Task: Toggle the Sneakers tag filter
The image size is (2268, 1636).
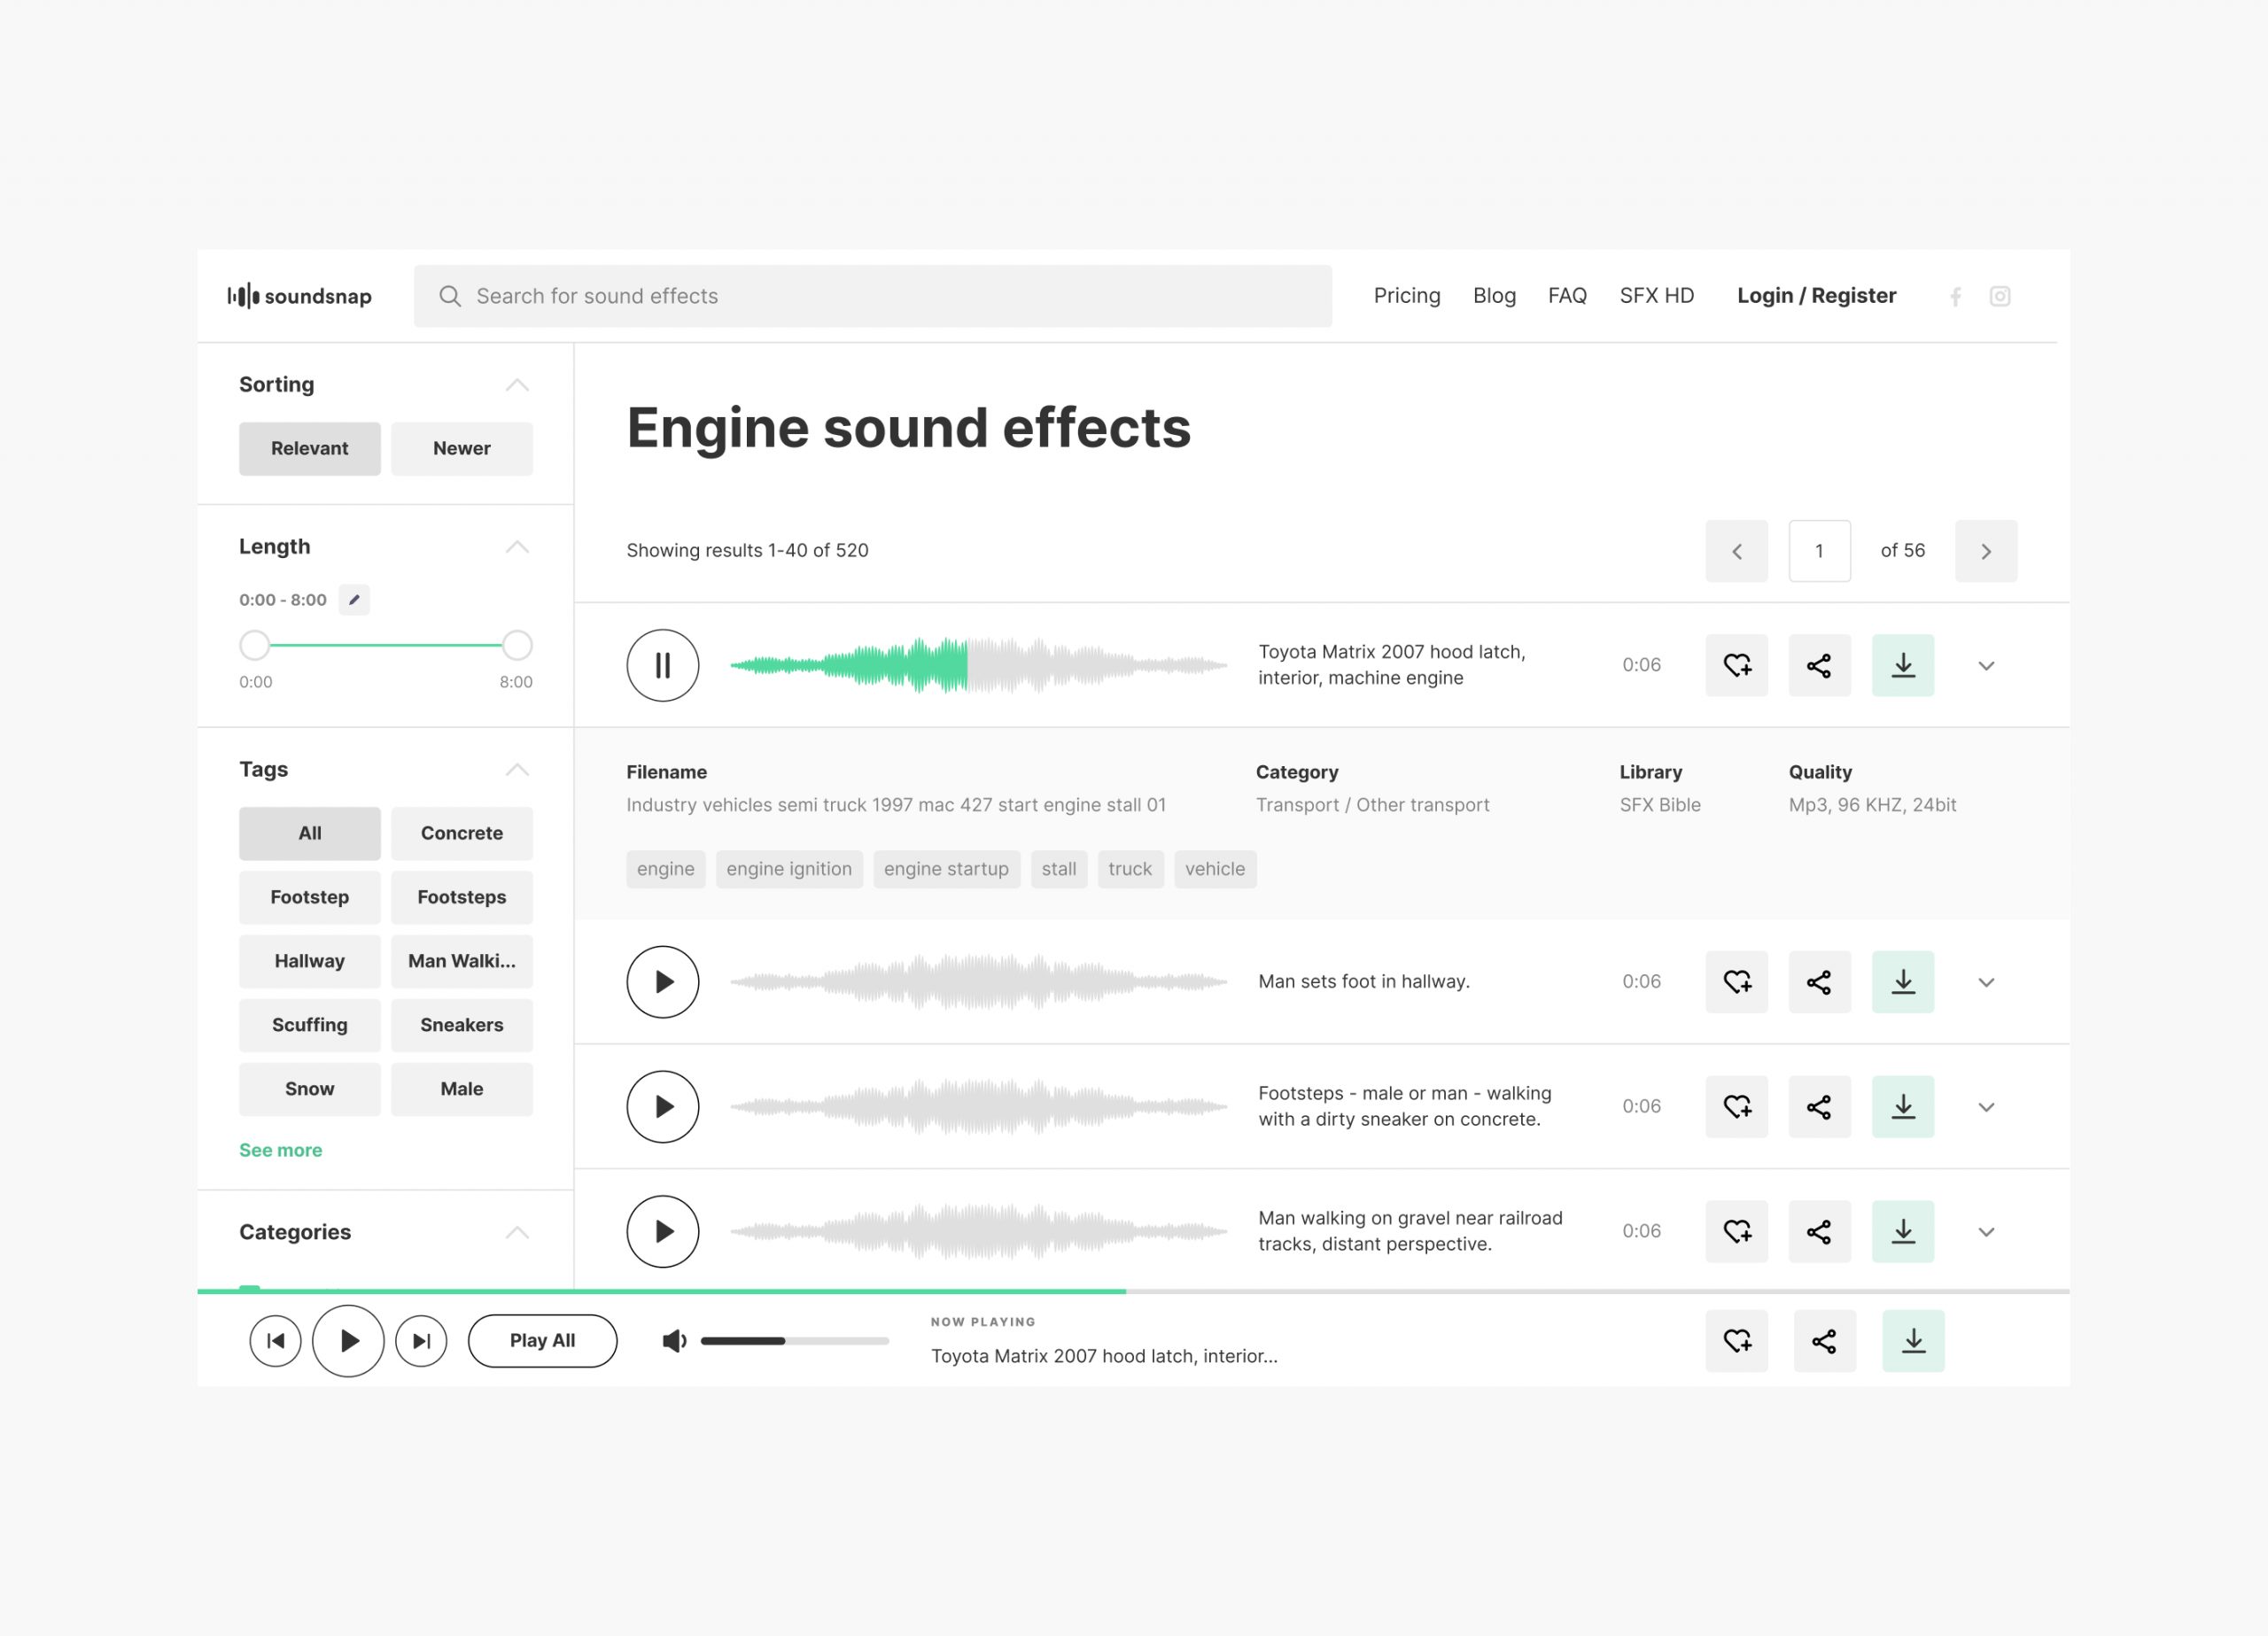Action: point(461,1025)
